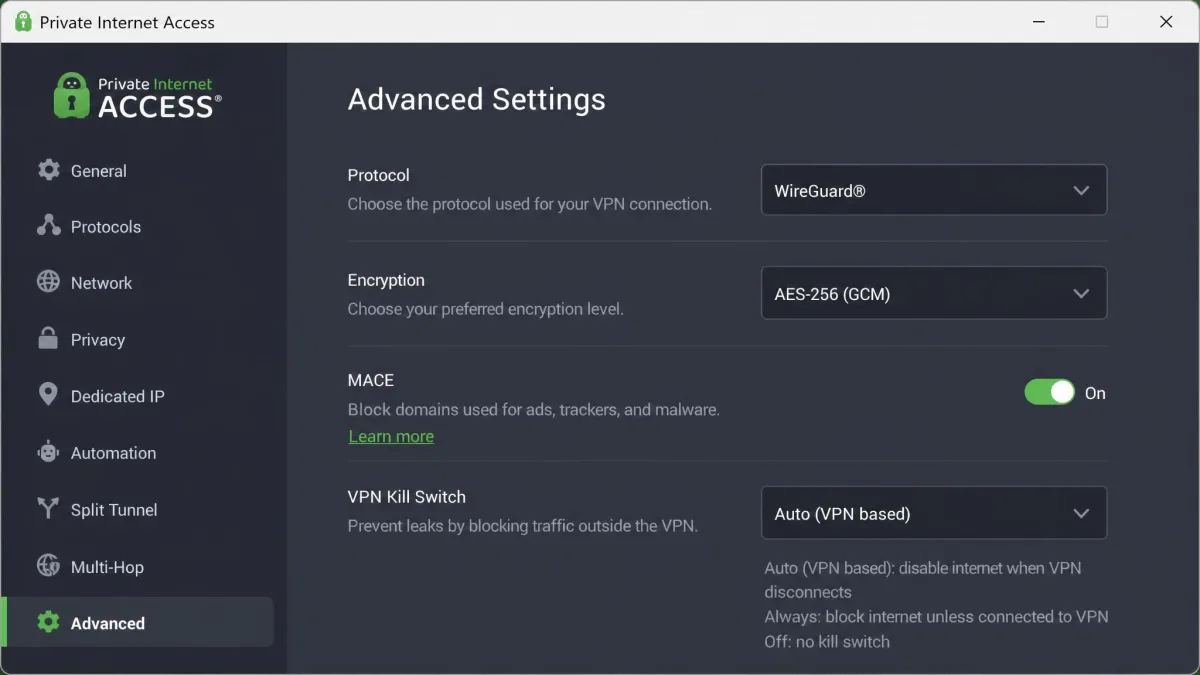Open the General settings section
Screen dimensions: 1200x675
pos(139,170)
